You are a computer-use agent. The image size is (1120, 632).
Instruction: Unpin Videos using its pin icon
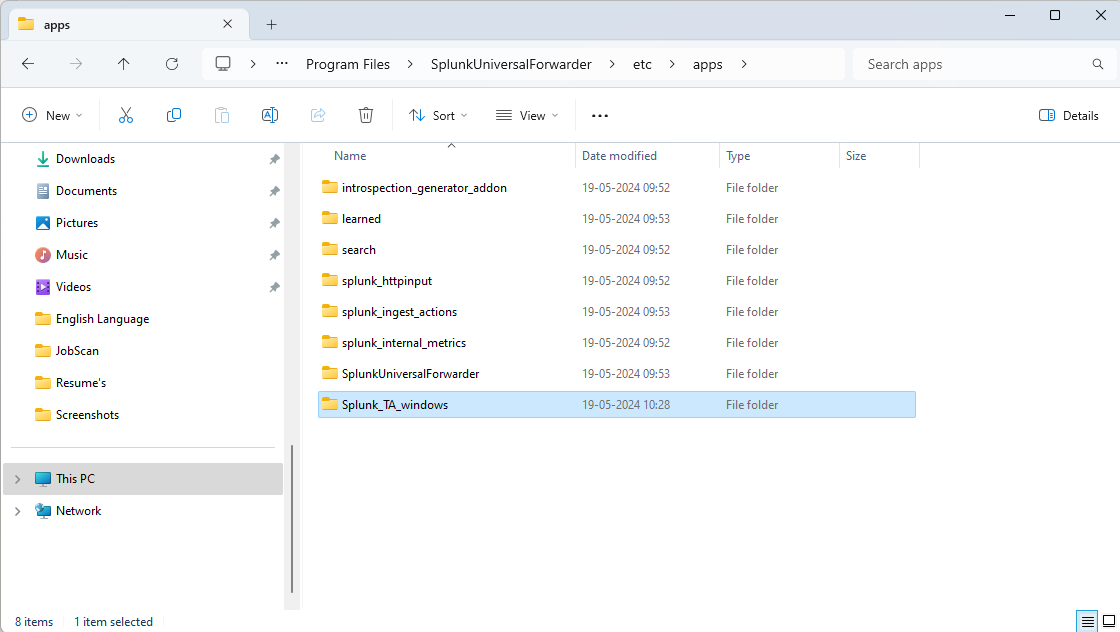pos(274,287)
